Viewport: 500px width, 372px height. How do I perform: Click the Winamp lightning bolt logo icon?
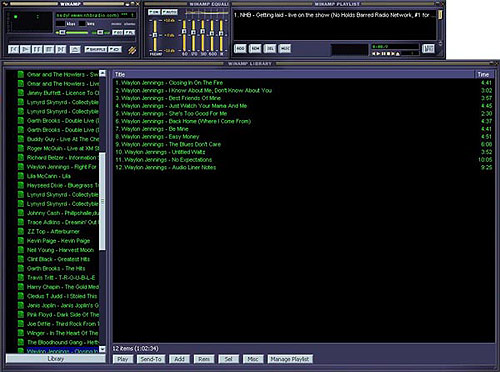coord(132,50)
